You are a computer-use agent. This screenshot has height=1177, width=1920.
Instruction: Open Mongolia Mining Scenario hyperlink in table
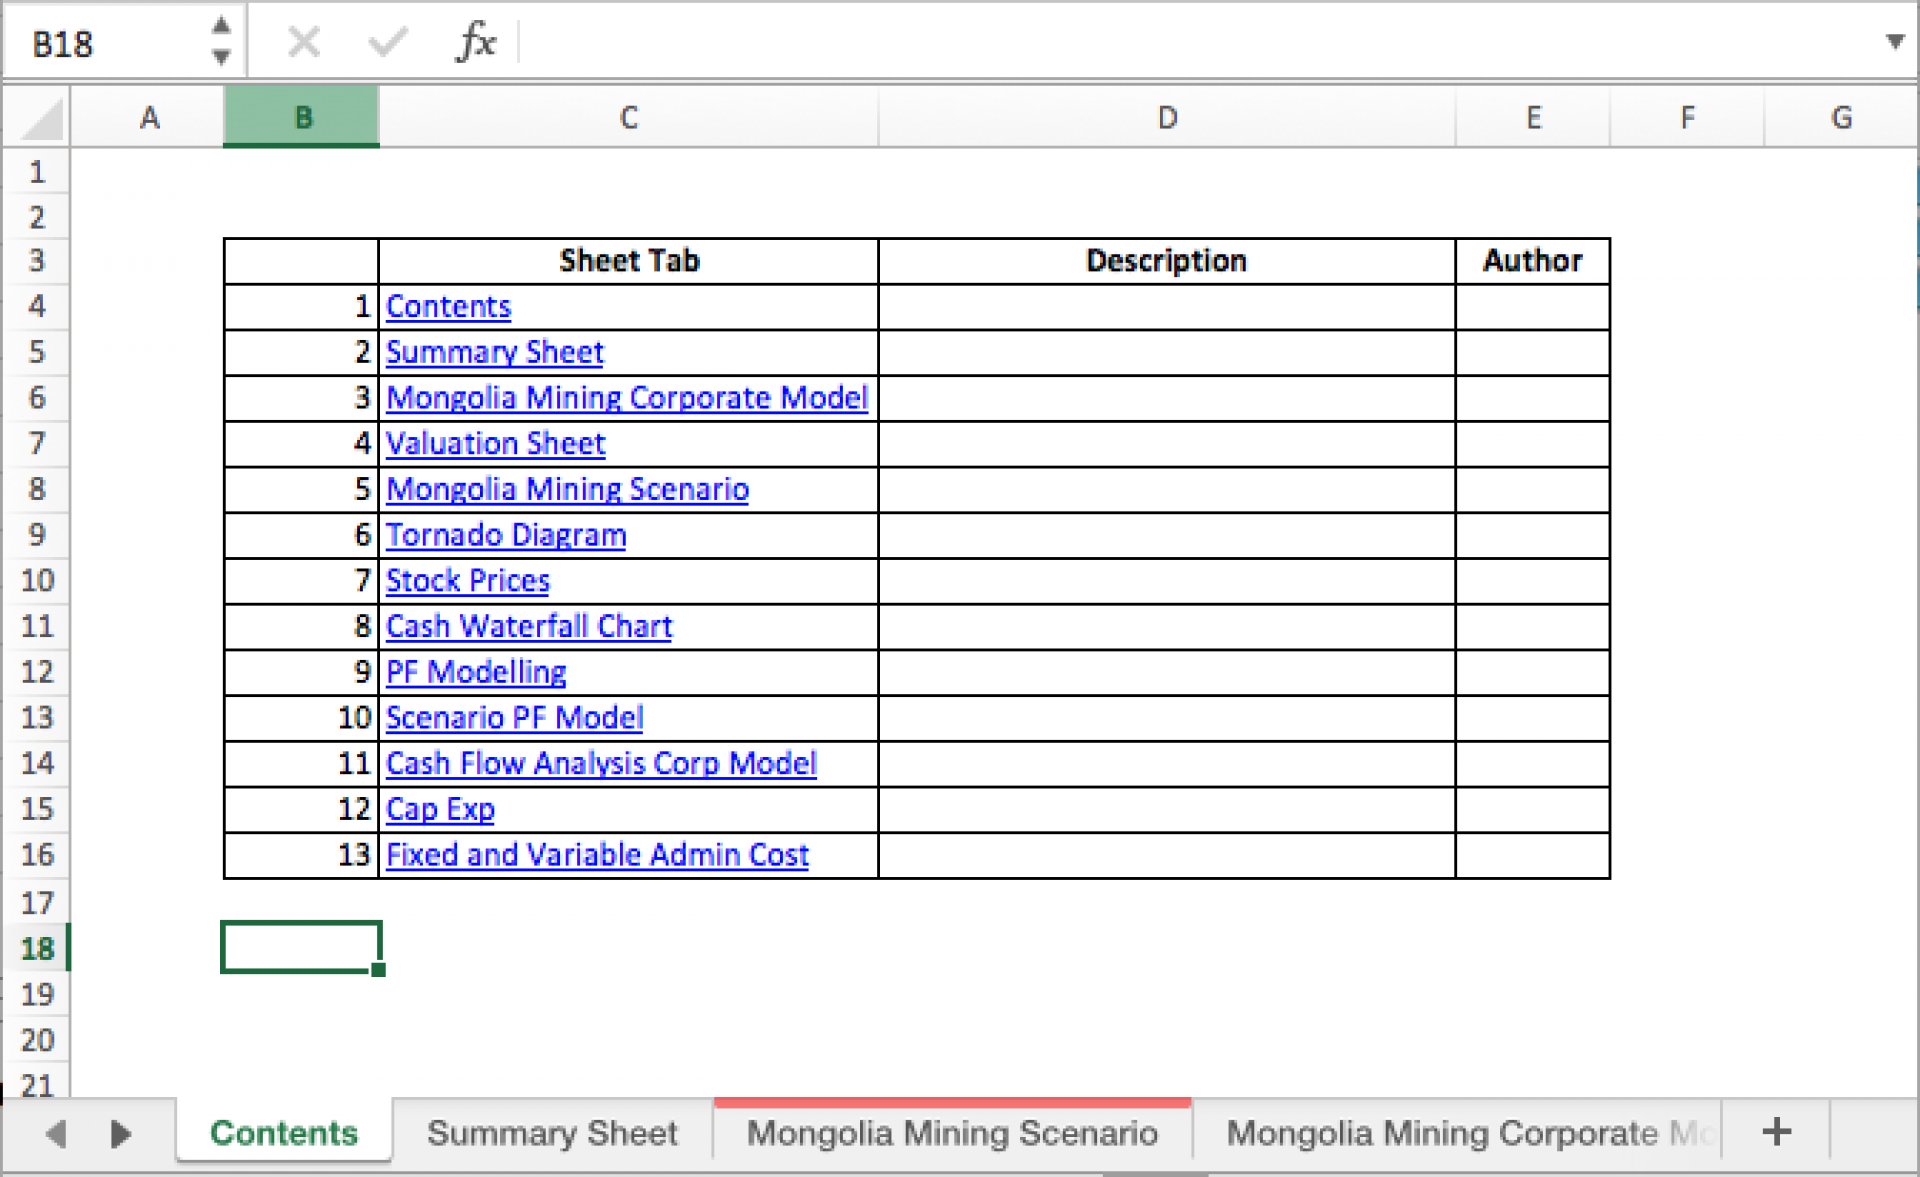click(567, 489)
